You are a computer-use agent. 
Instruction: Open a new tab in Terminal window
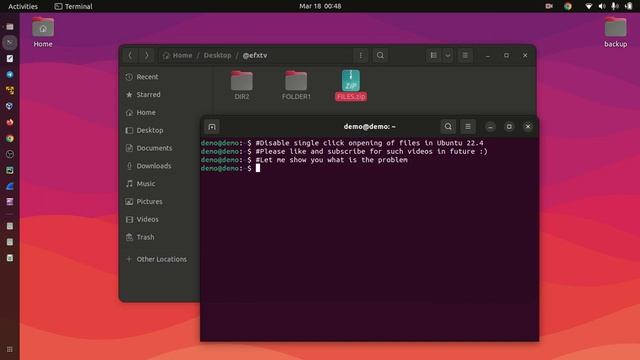(212, 127)
